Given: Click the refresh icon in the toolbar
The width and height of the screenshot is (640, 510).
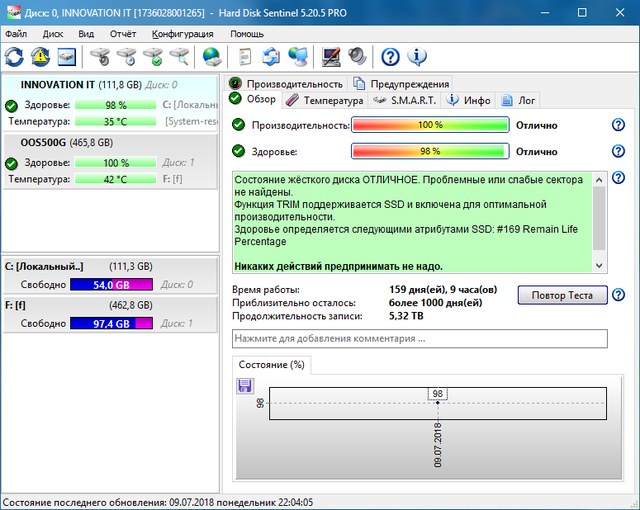Looking at the screenshot, I should click(x=15, y=56).
